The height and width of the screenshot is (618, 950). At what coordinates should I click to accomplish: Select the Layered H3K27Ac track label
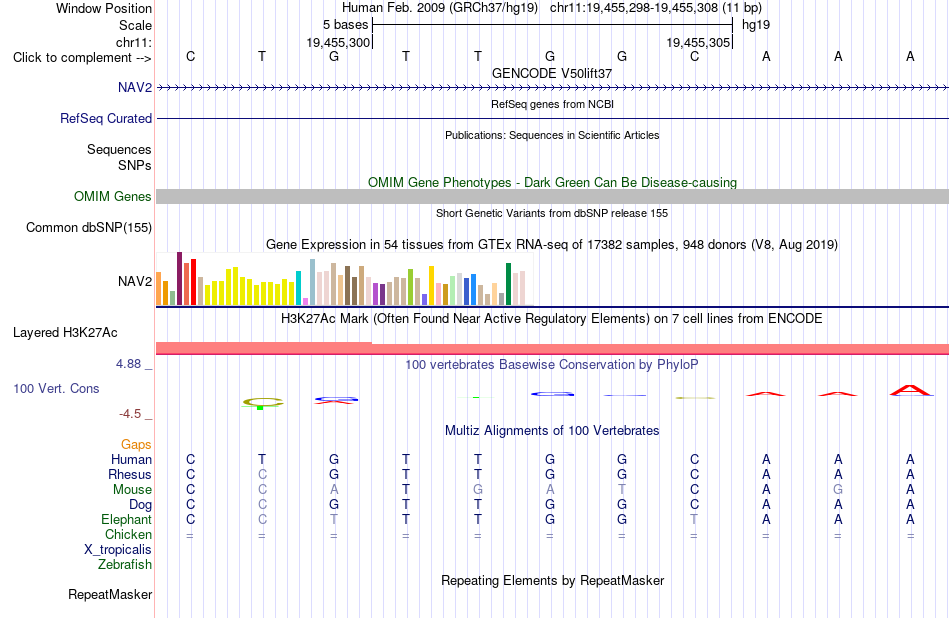point(65,333)
